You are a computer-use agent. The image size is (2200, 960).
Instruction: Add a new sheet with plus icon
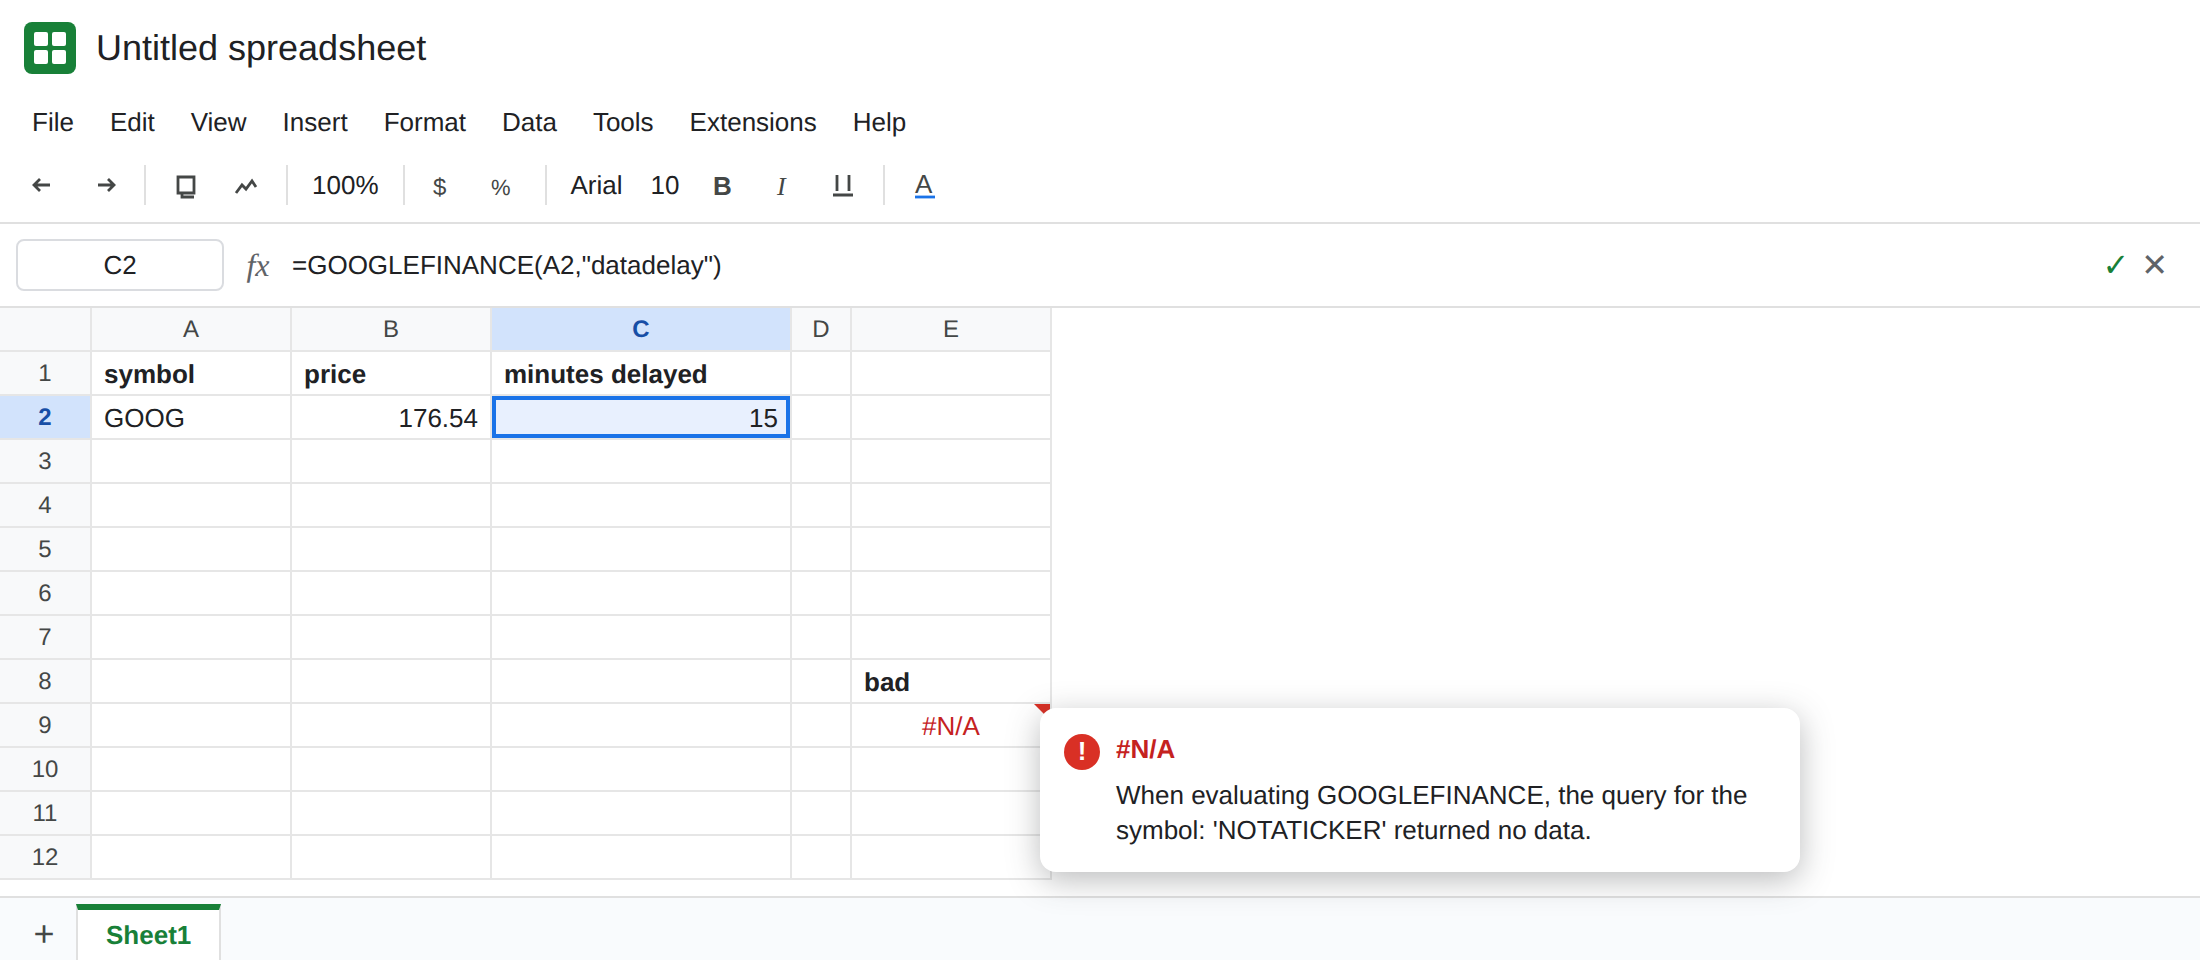click(44, 934)
